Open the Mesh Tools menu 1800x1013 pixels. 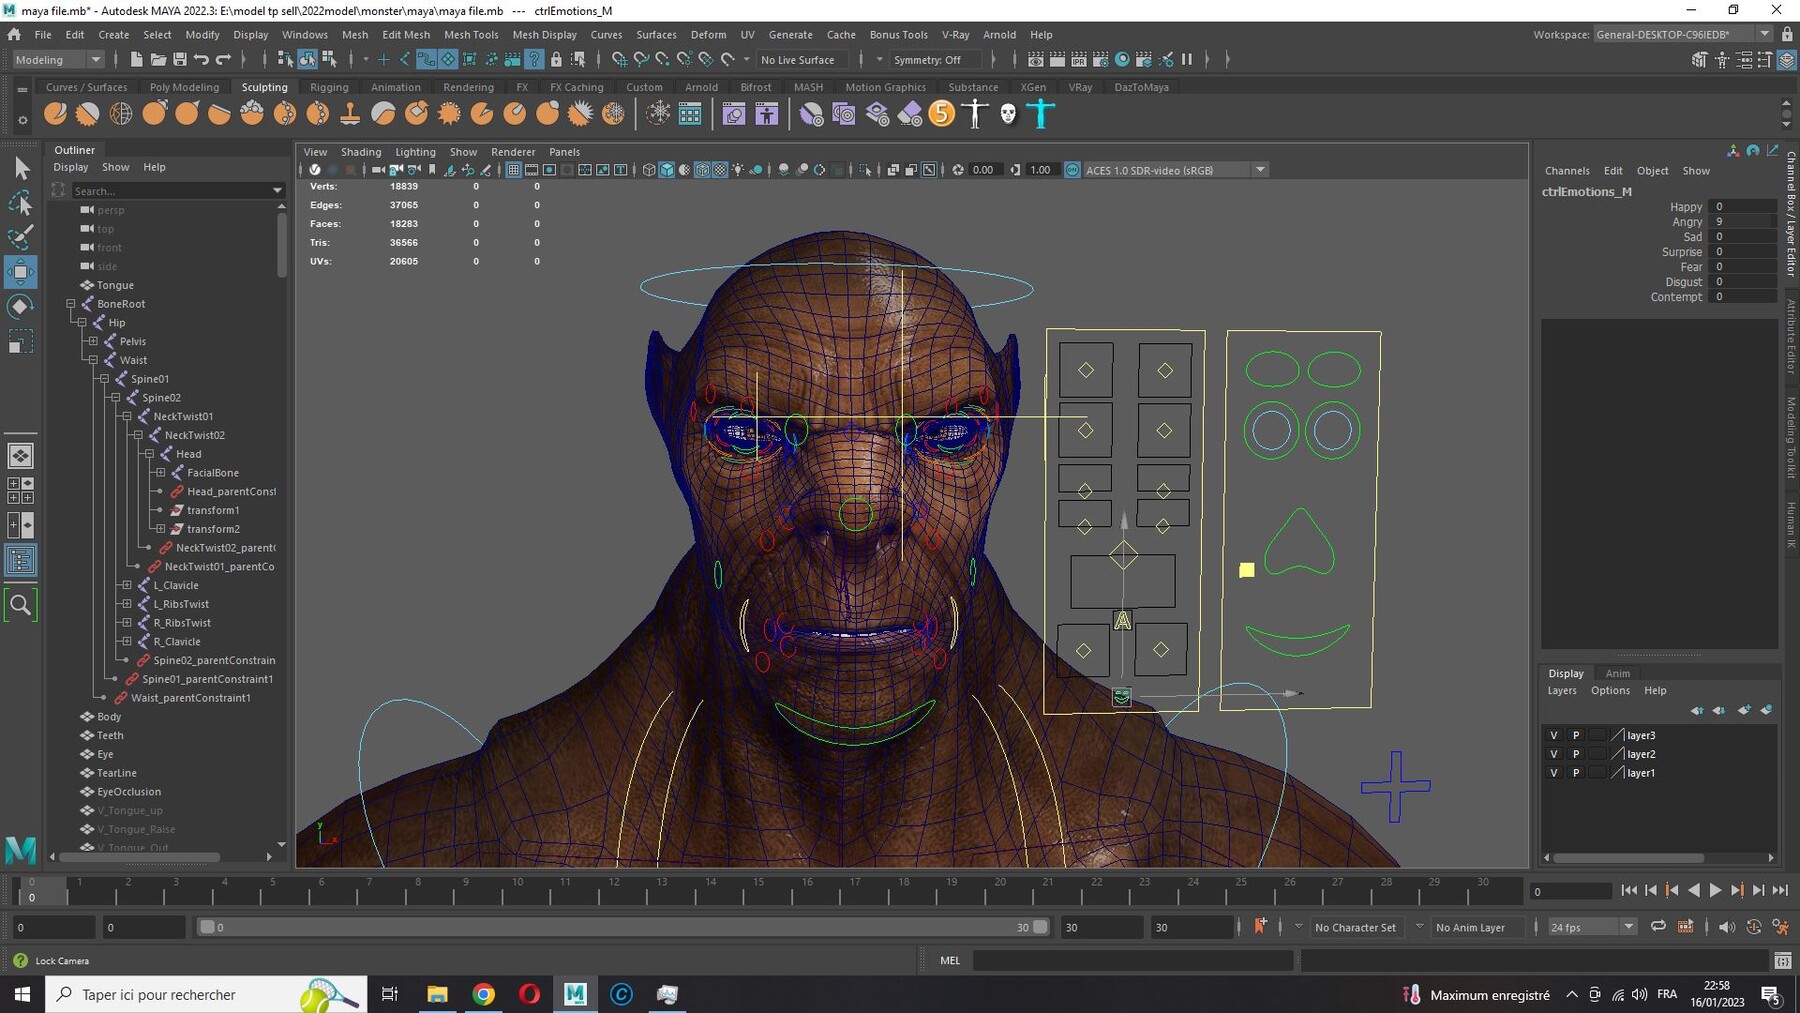(x=471, y=34)
